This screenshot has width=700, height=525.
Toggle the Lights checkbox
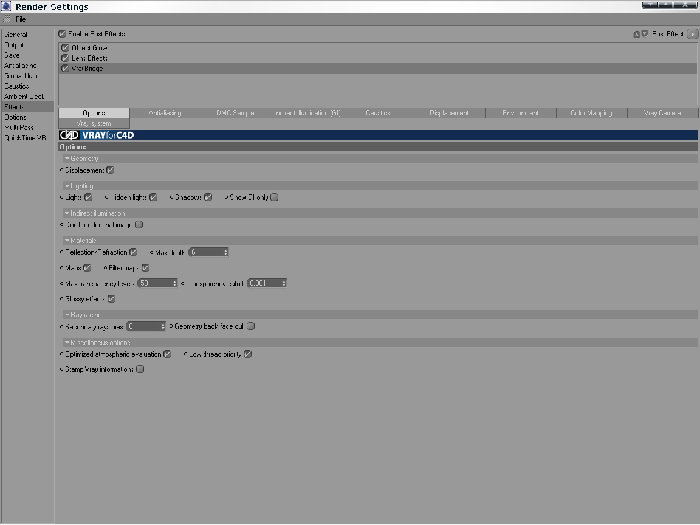coord(88,197)
